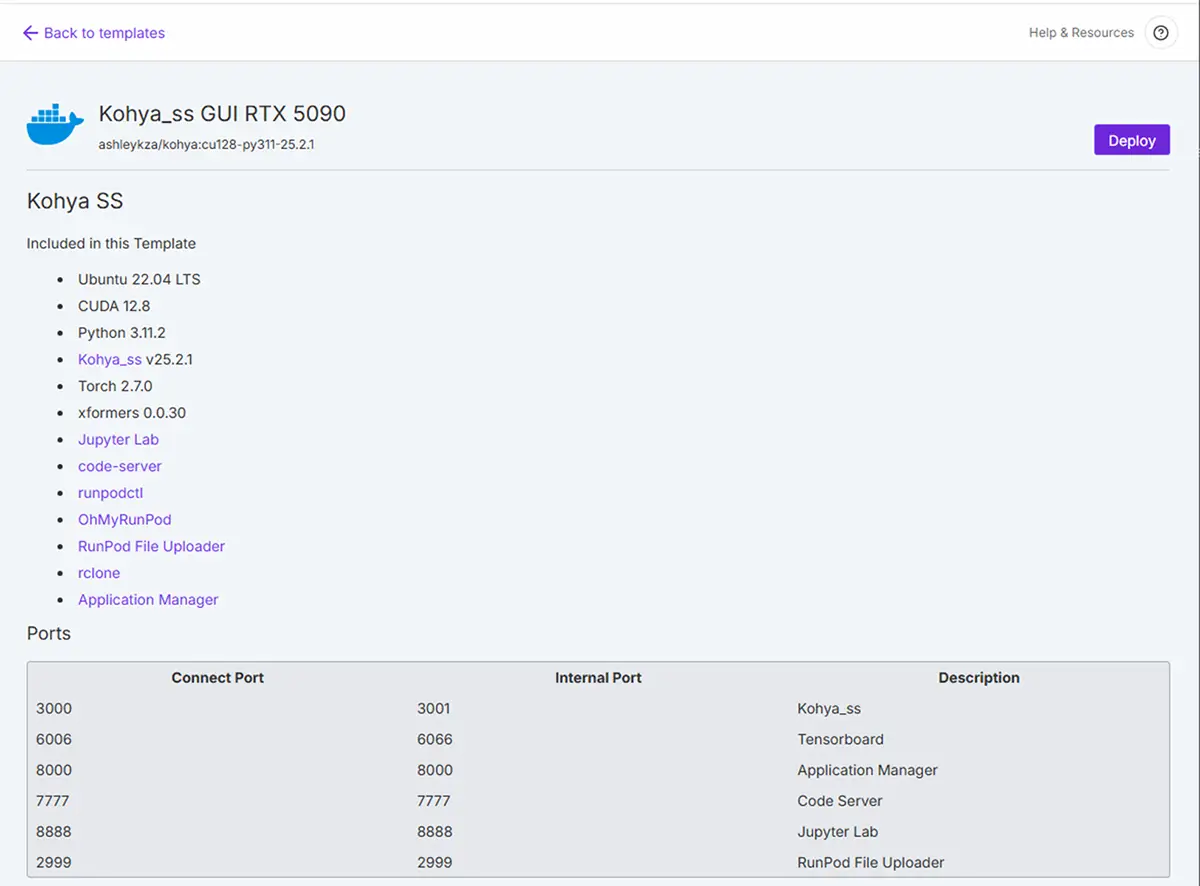
Task: Click the Jupyter Lab description cell
Action: coord(837,831)
